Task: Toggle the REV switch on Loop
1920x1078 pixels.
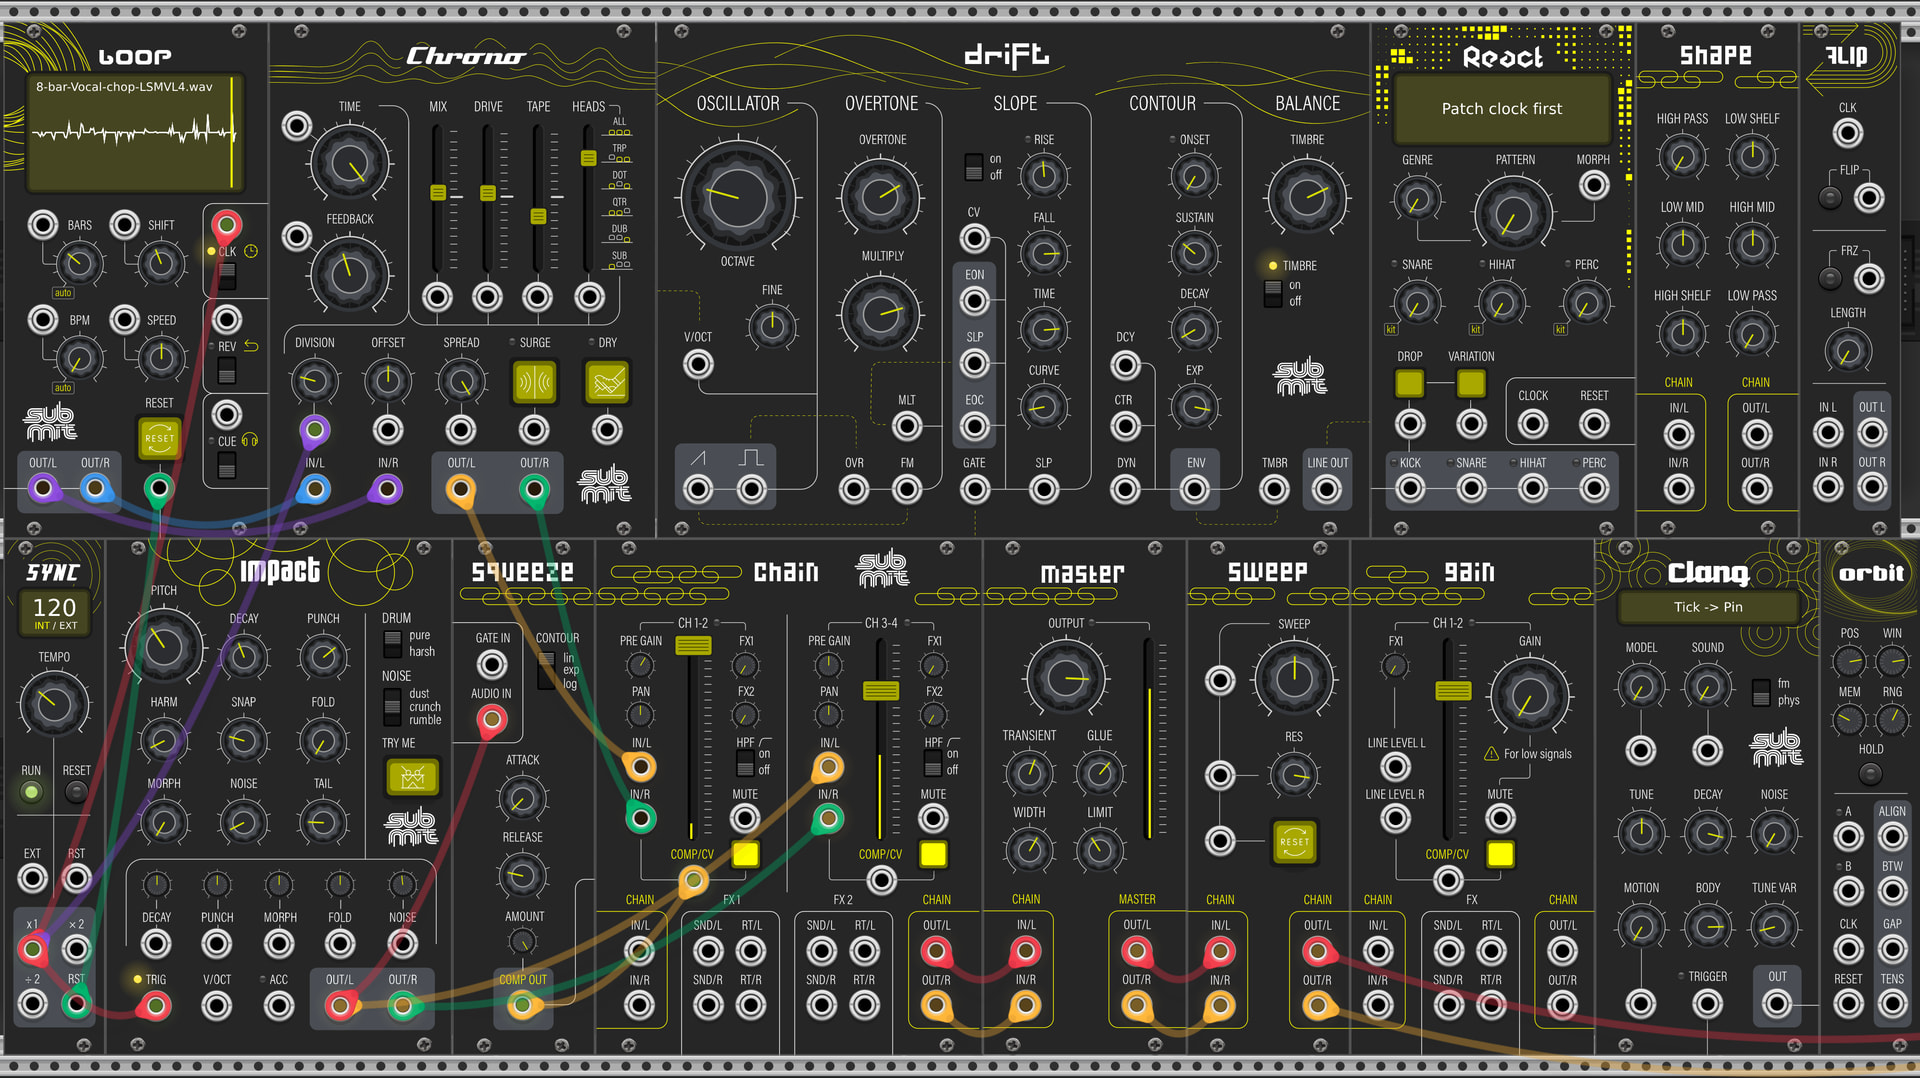Action: click(227, 371)
